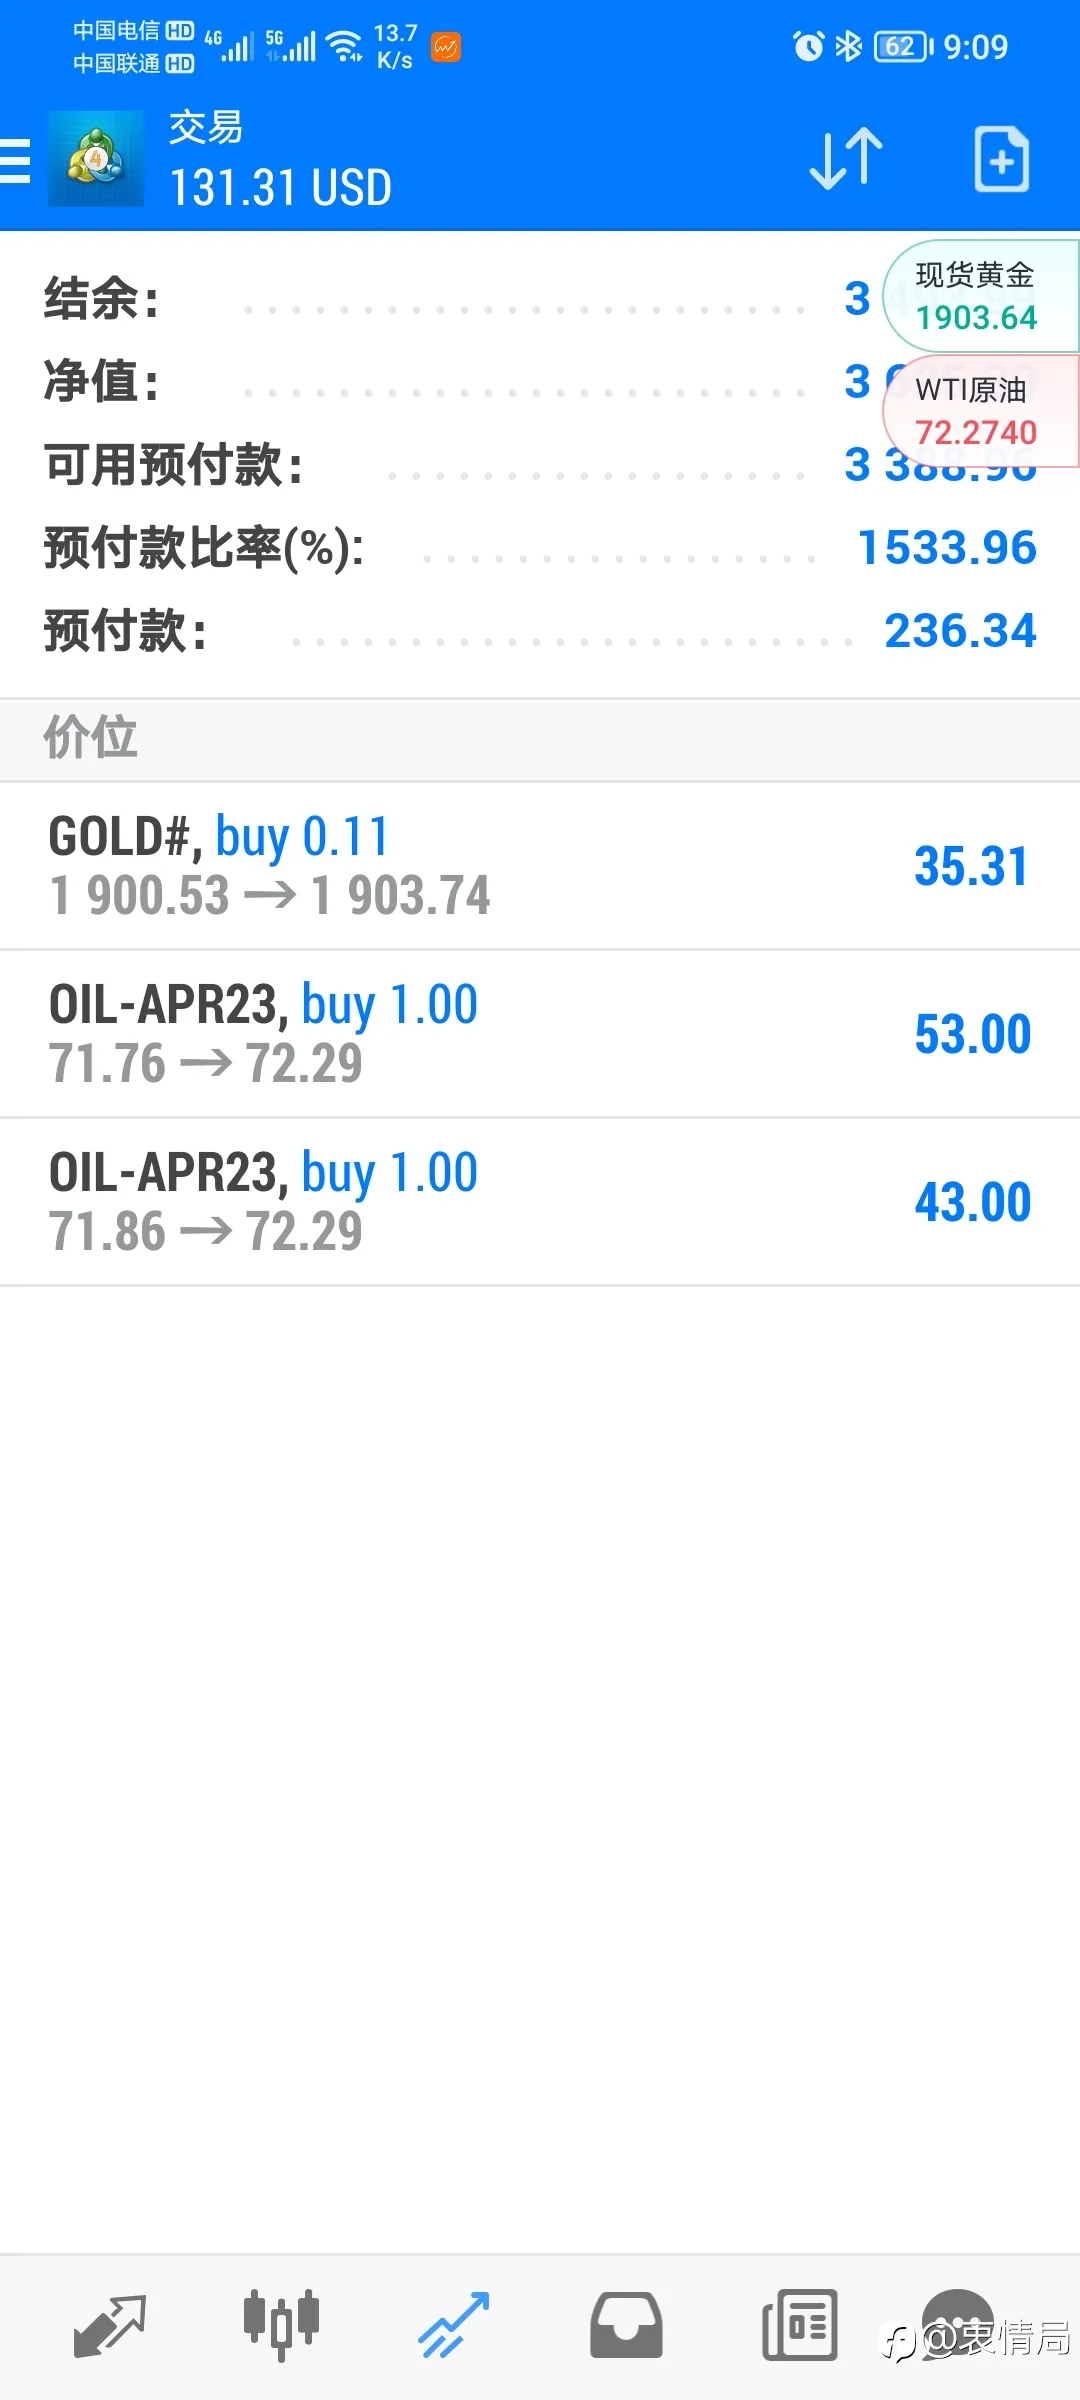Open the Quotes tab with the arrows icon
Viewport: 1080px width, 2400px height.
(110, 2325)
